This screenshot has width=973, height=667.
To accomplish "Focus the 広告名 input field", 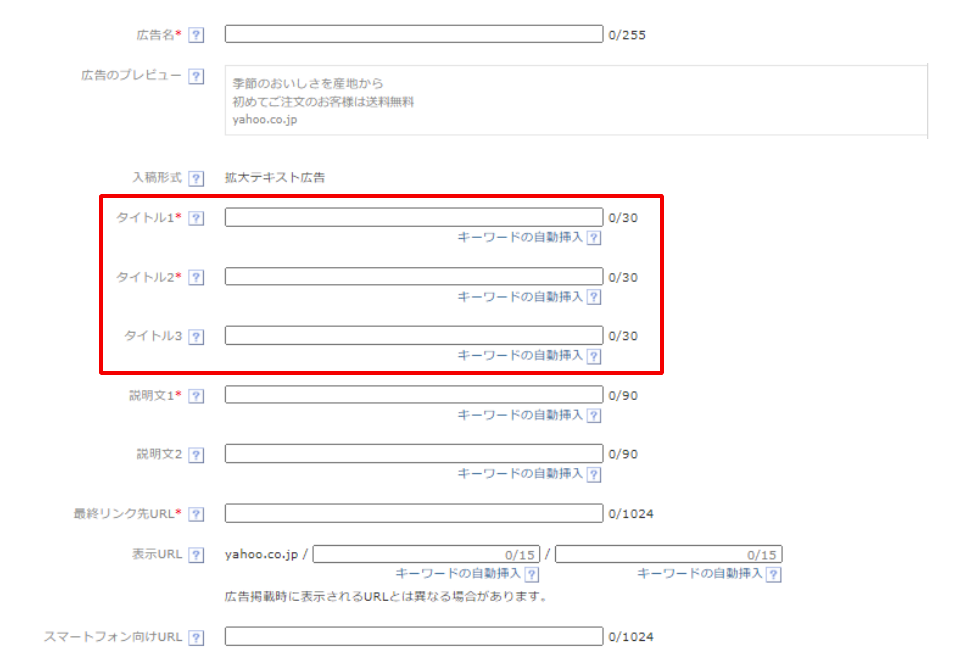I will point(414,34).
